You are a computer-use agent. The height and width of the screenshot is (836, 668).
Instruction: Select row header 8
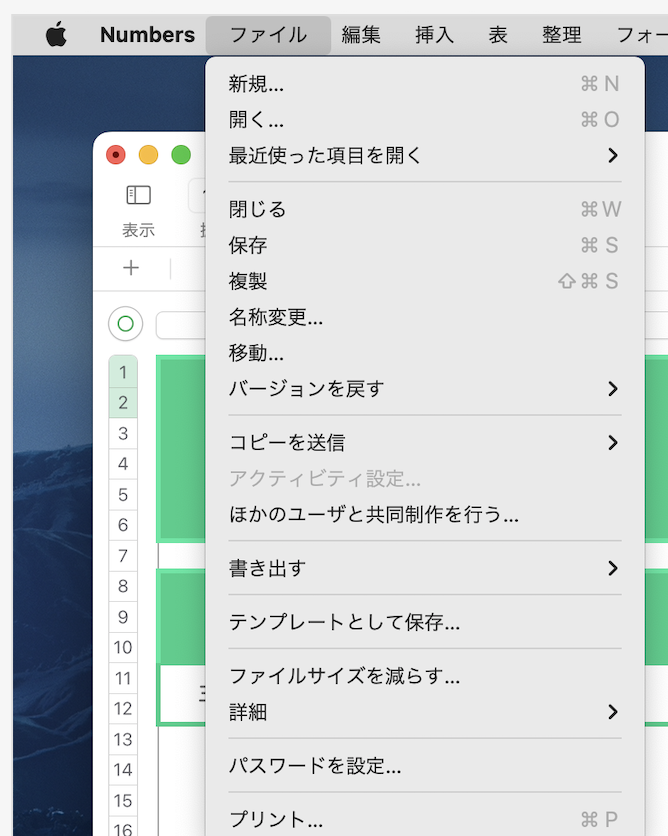pyautogui.click(x=123, y=586)
